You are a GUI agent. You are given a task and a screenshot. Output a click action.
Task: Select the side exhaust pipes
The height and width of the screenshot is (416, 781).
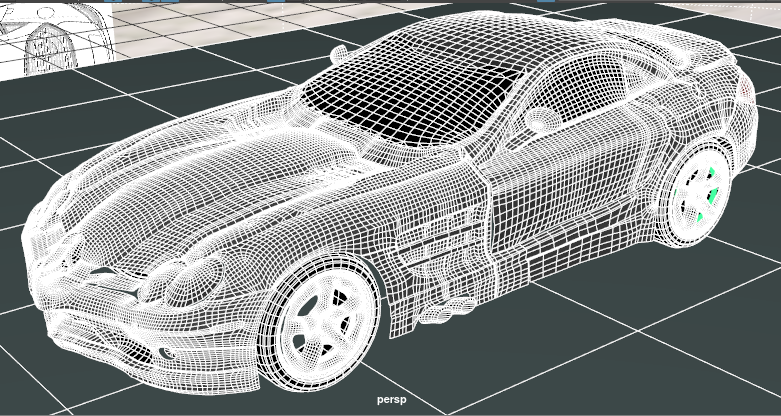coord(448,309)
